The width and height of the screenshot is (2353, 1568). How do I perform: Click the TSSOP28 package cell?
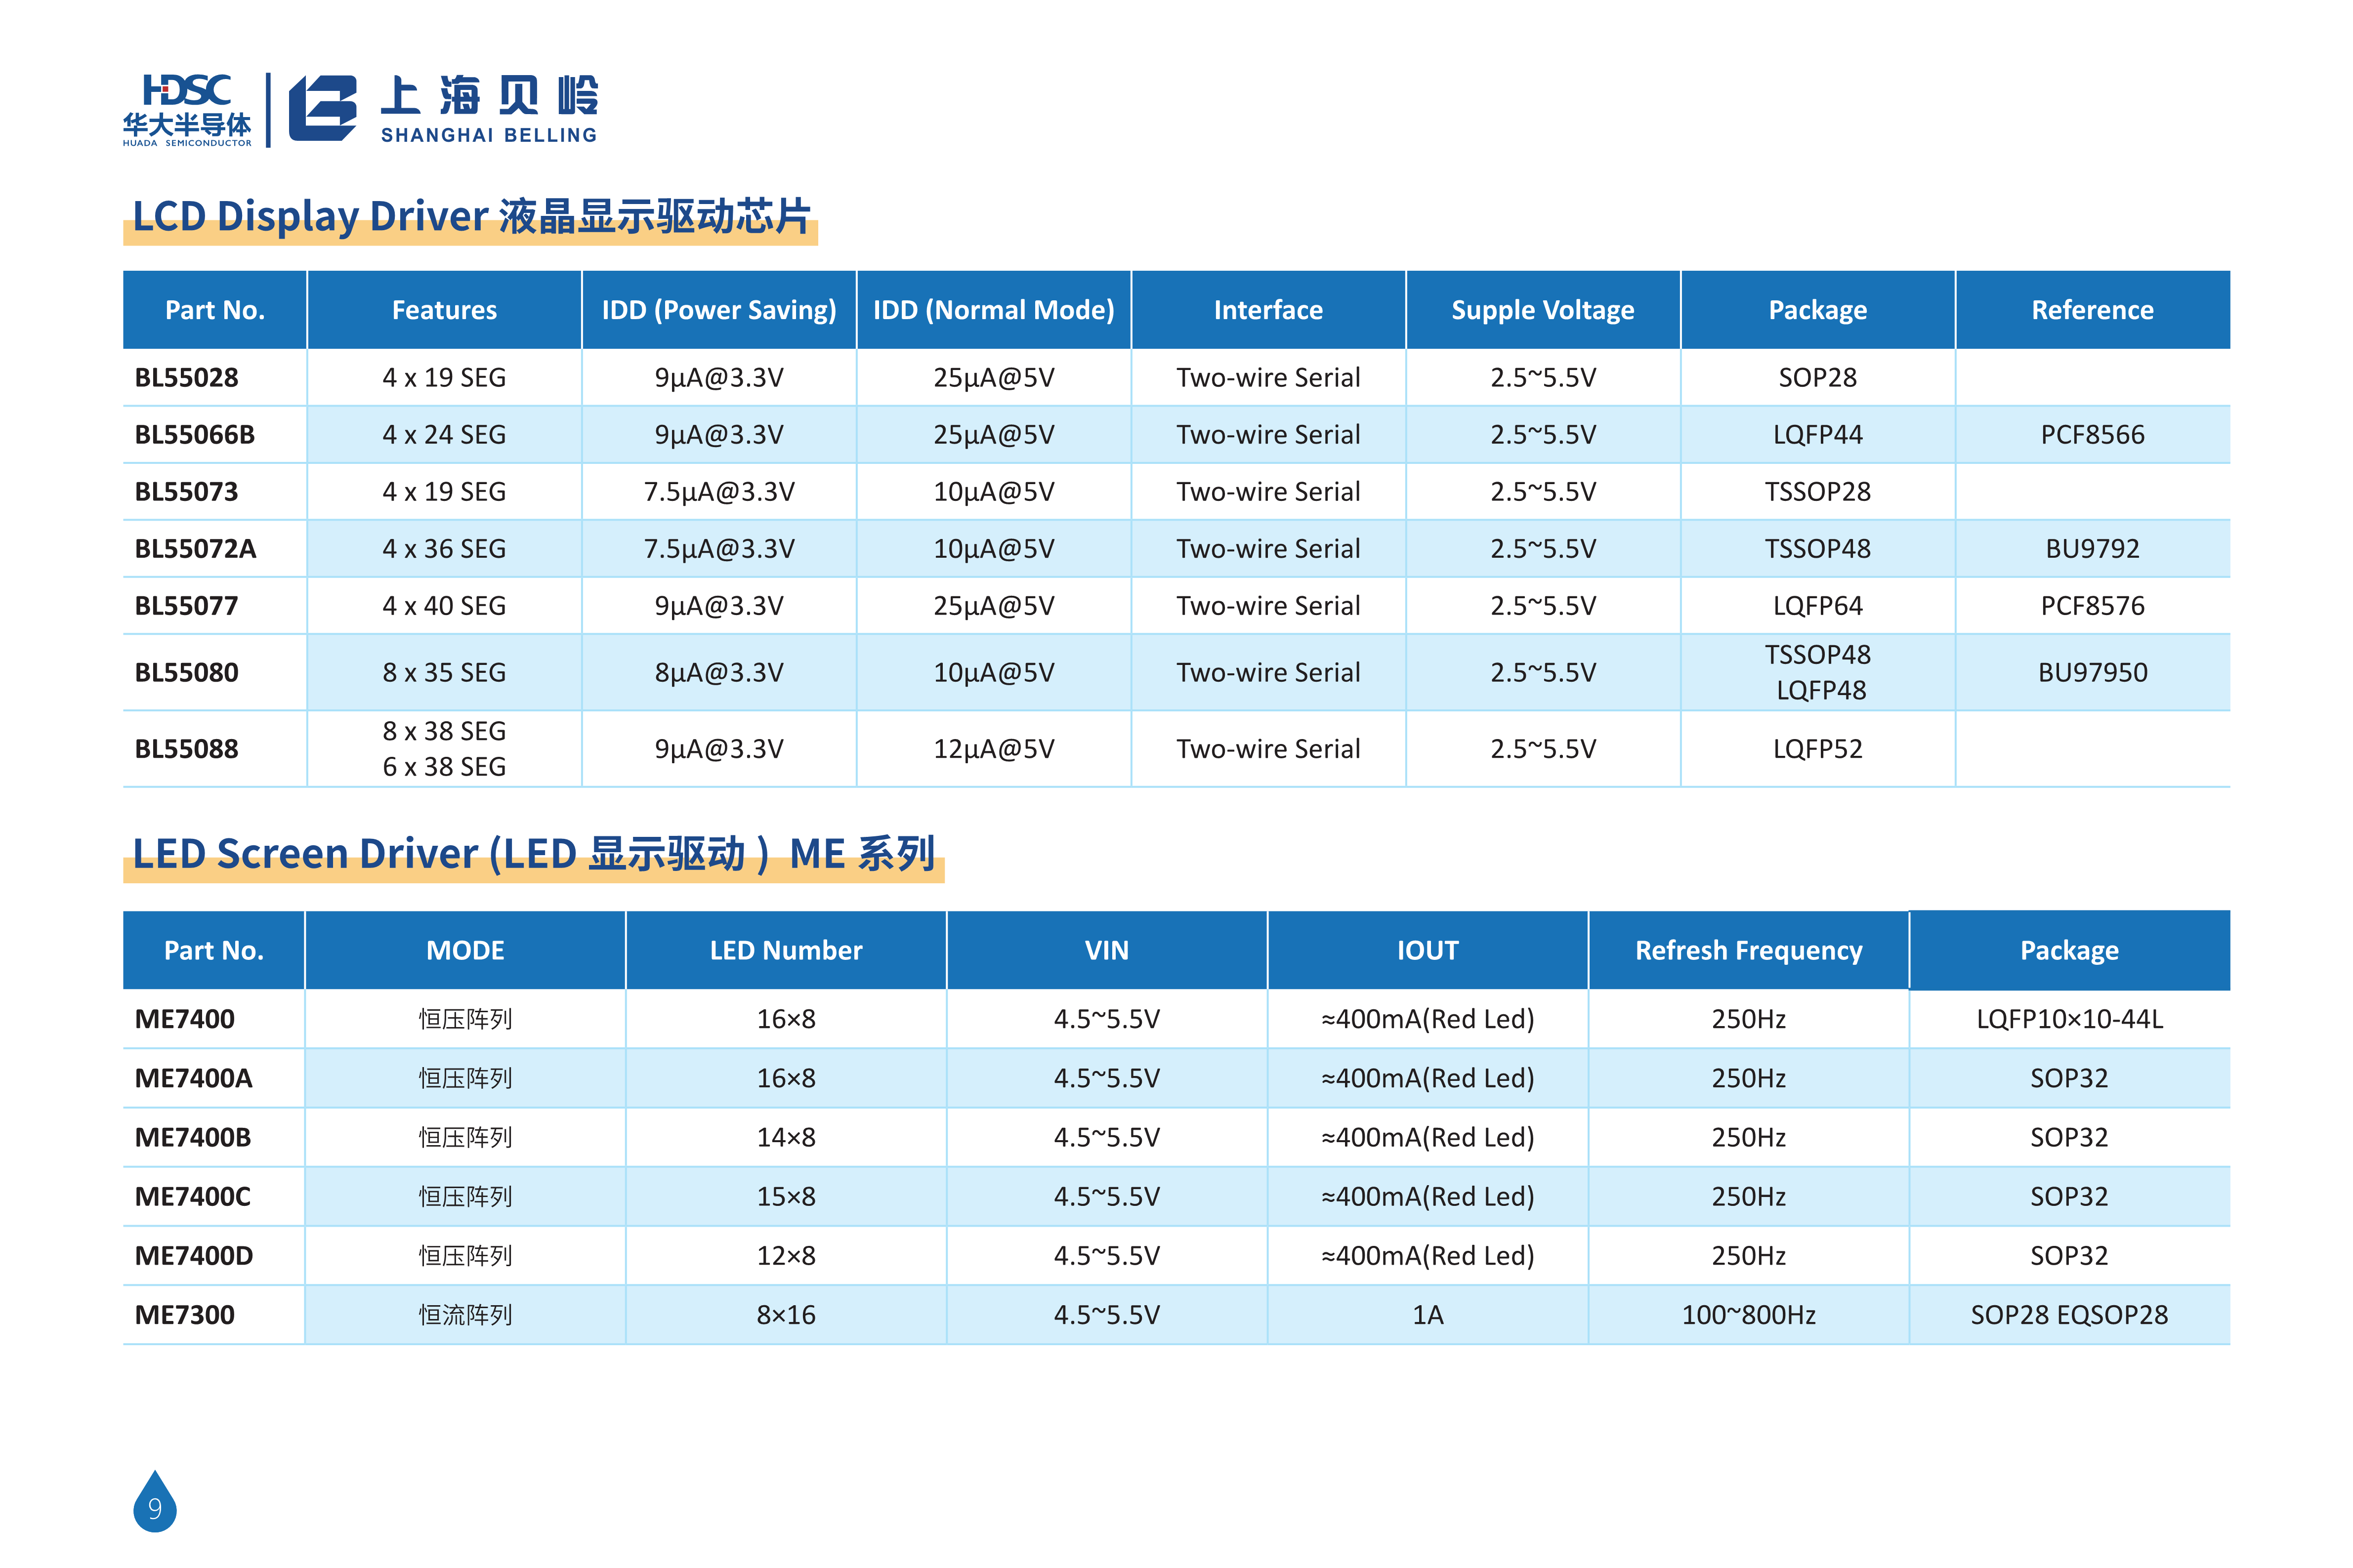point(1817,492)
